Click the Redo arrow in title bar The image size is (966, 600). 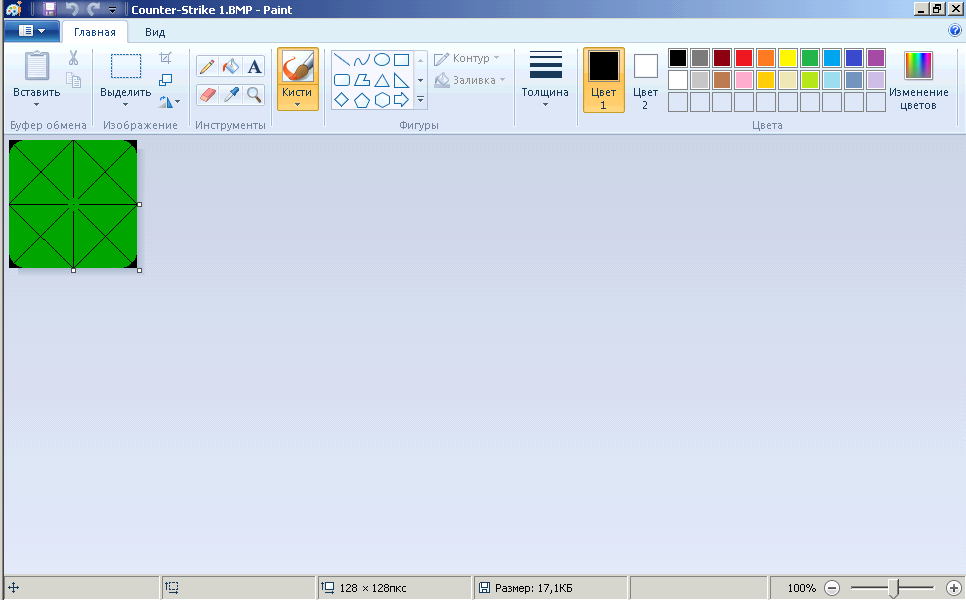point(94,9)
